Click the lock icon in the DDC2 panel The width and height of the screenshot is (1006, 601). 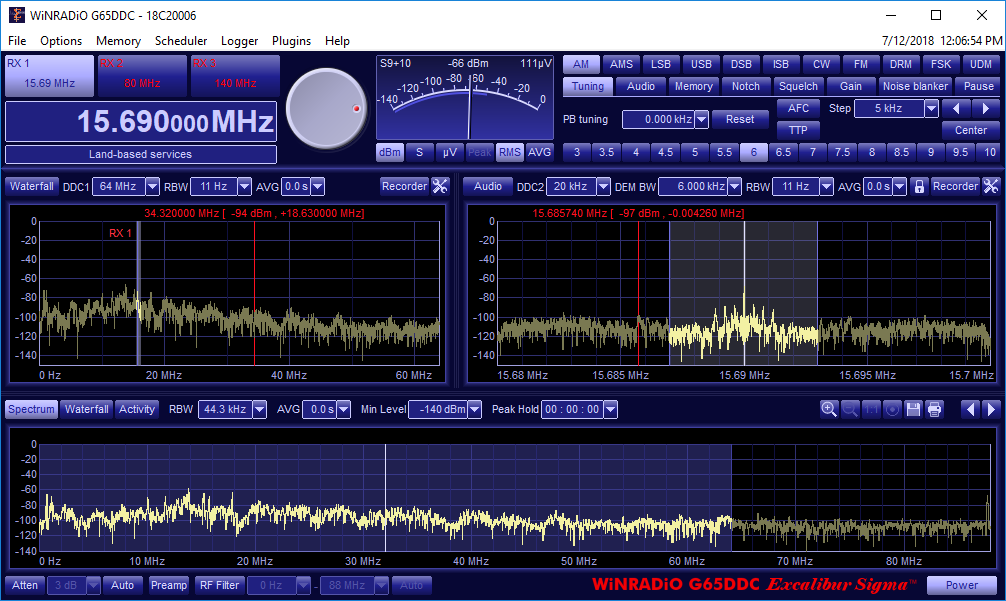pos(918,186)
